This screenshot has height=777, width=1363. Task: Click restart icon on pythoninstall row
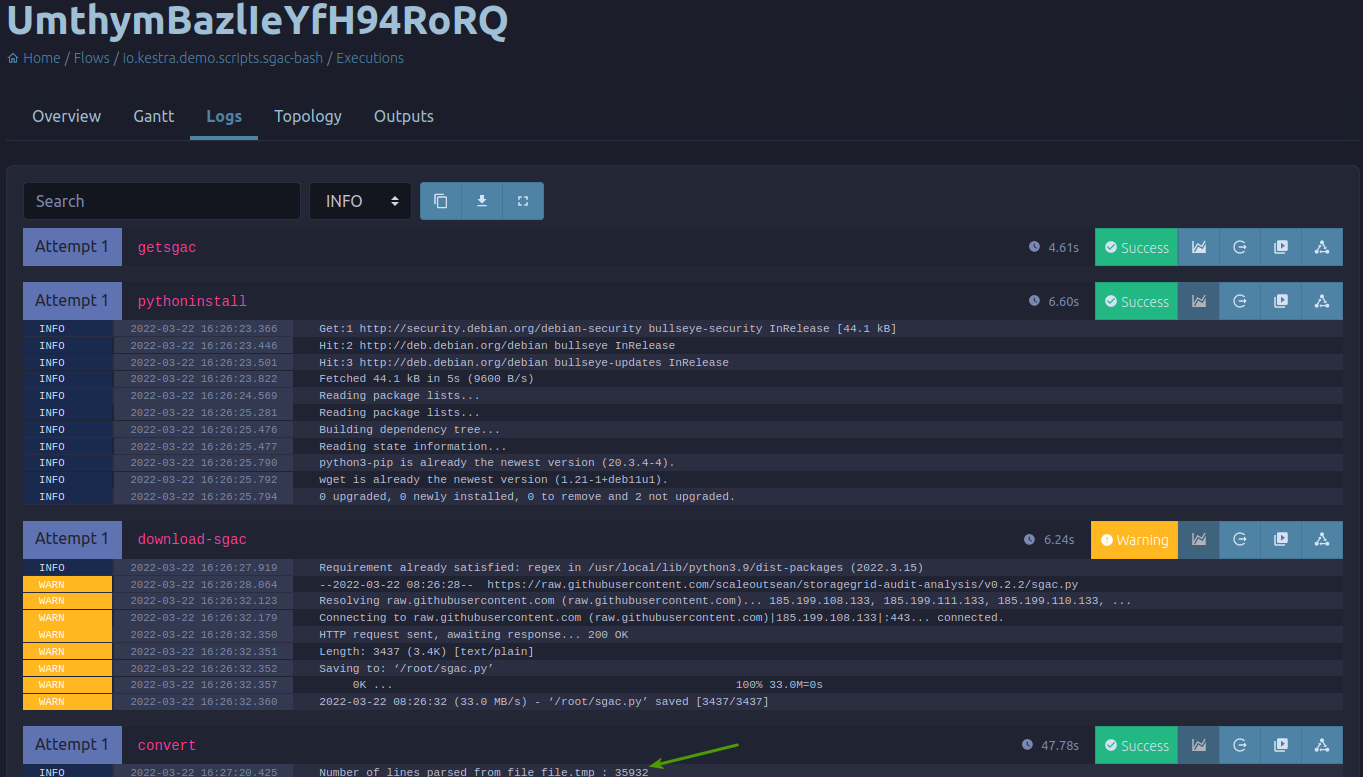[x=1281, y=301]
